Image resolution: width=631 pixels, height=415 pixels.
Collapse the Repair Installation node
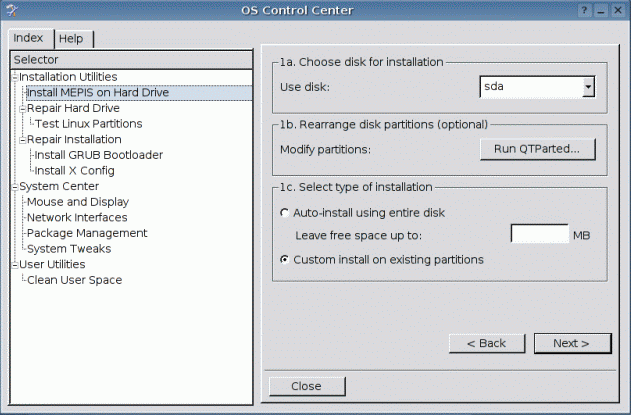[23, 140]
